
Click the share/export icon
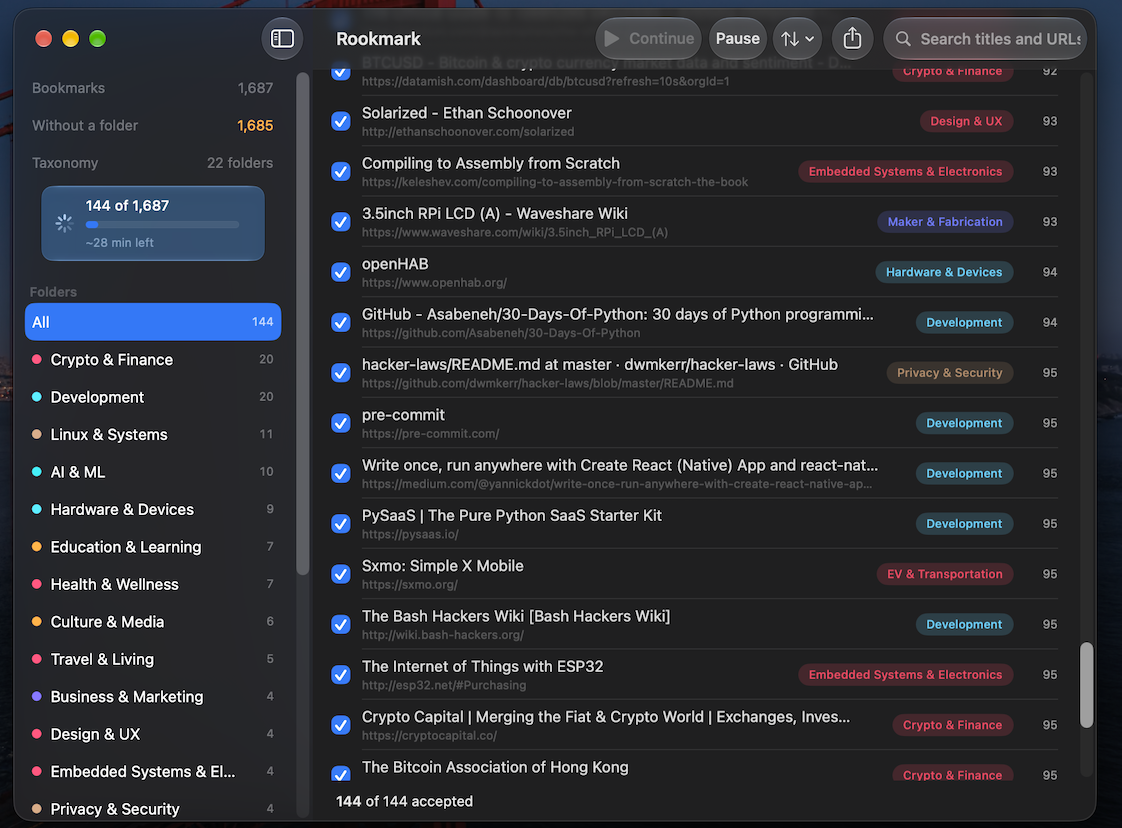pyautogui.click(x=852, y=39)
